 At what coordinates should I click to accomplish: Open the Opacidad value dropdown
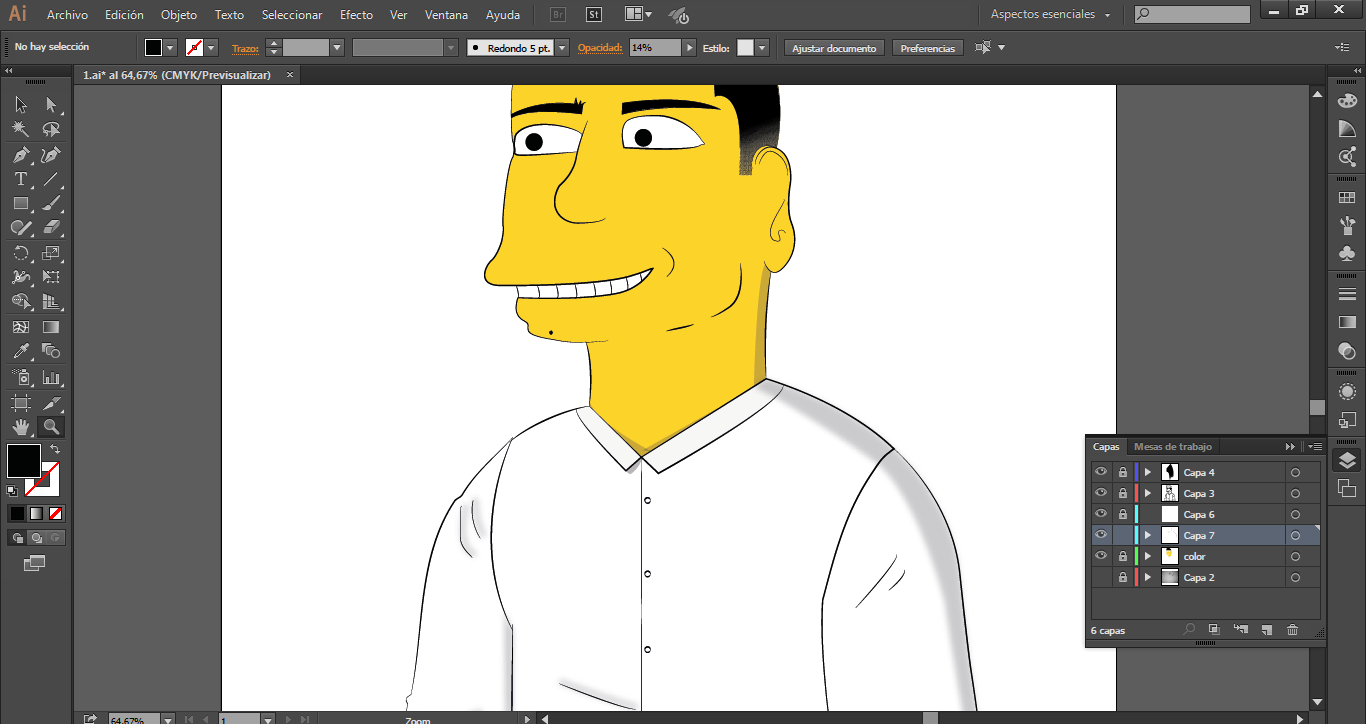(x=689, y=48)
